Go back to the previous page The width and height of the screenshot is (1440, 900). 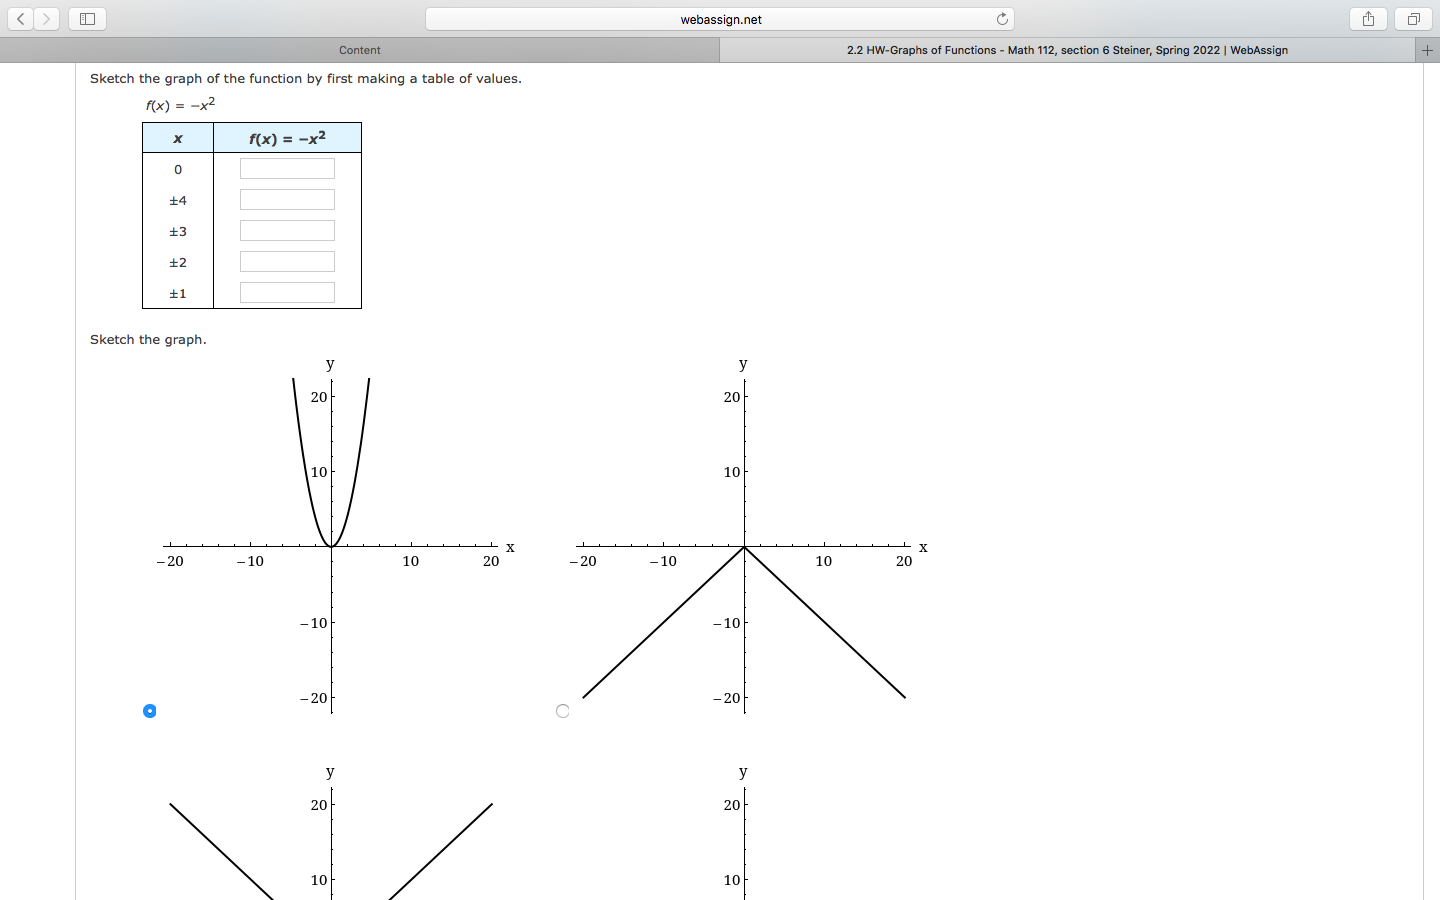(x=20, y=19)
